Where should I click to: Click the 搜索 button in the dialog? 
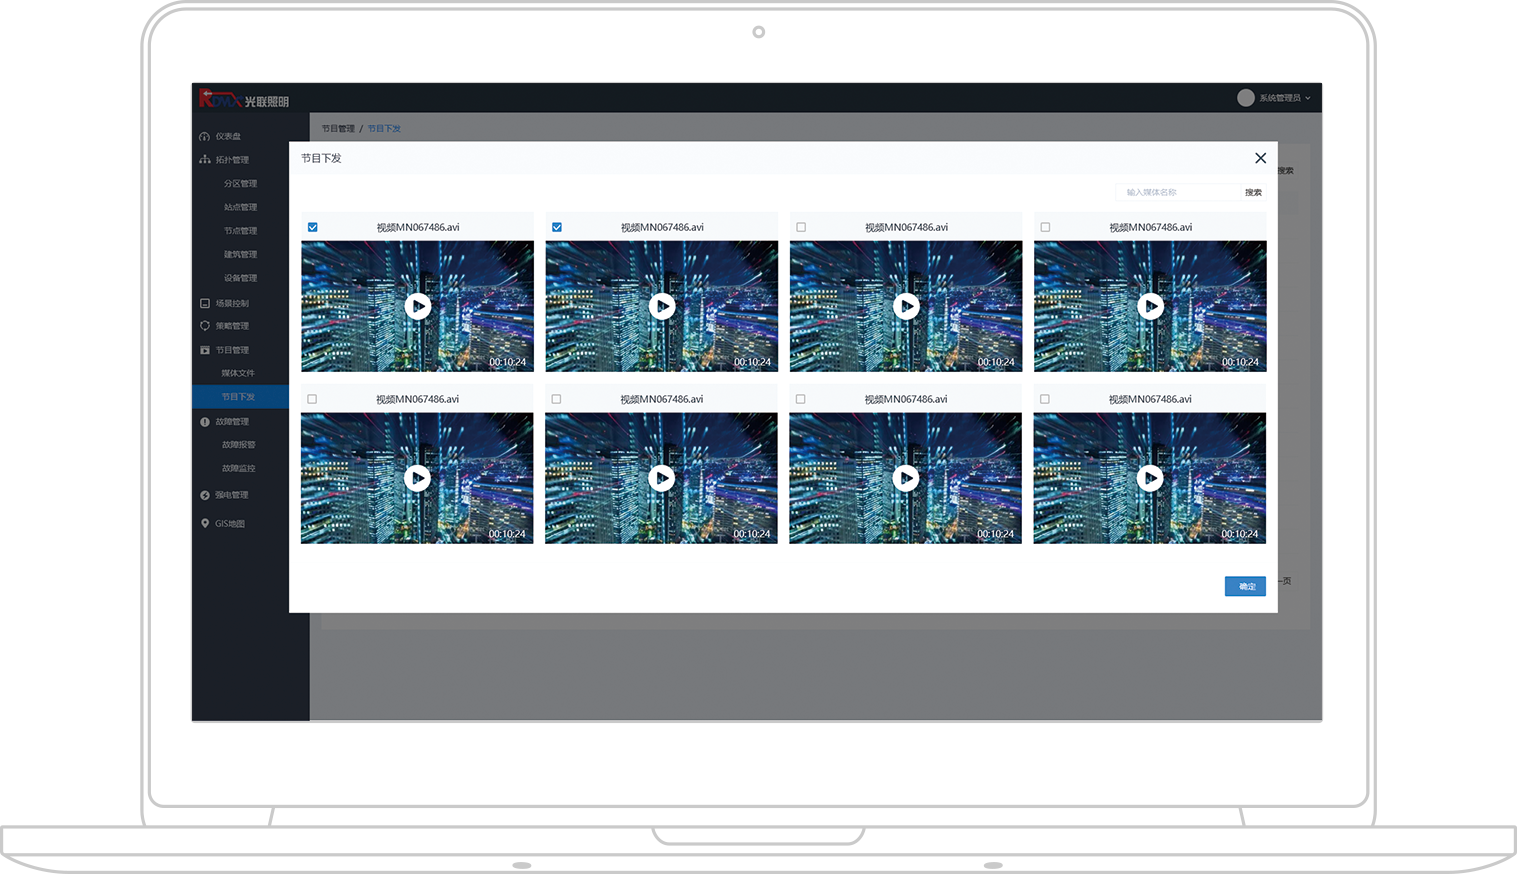(1253, 192)
